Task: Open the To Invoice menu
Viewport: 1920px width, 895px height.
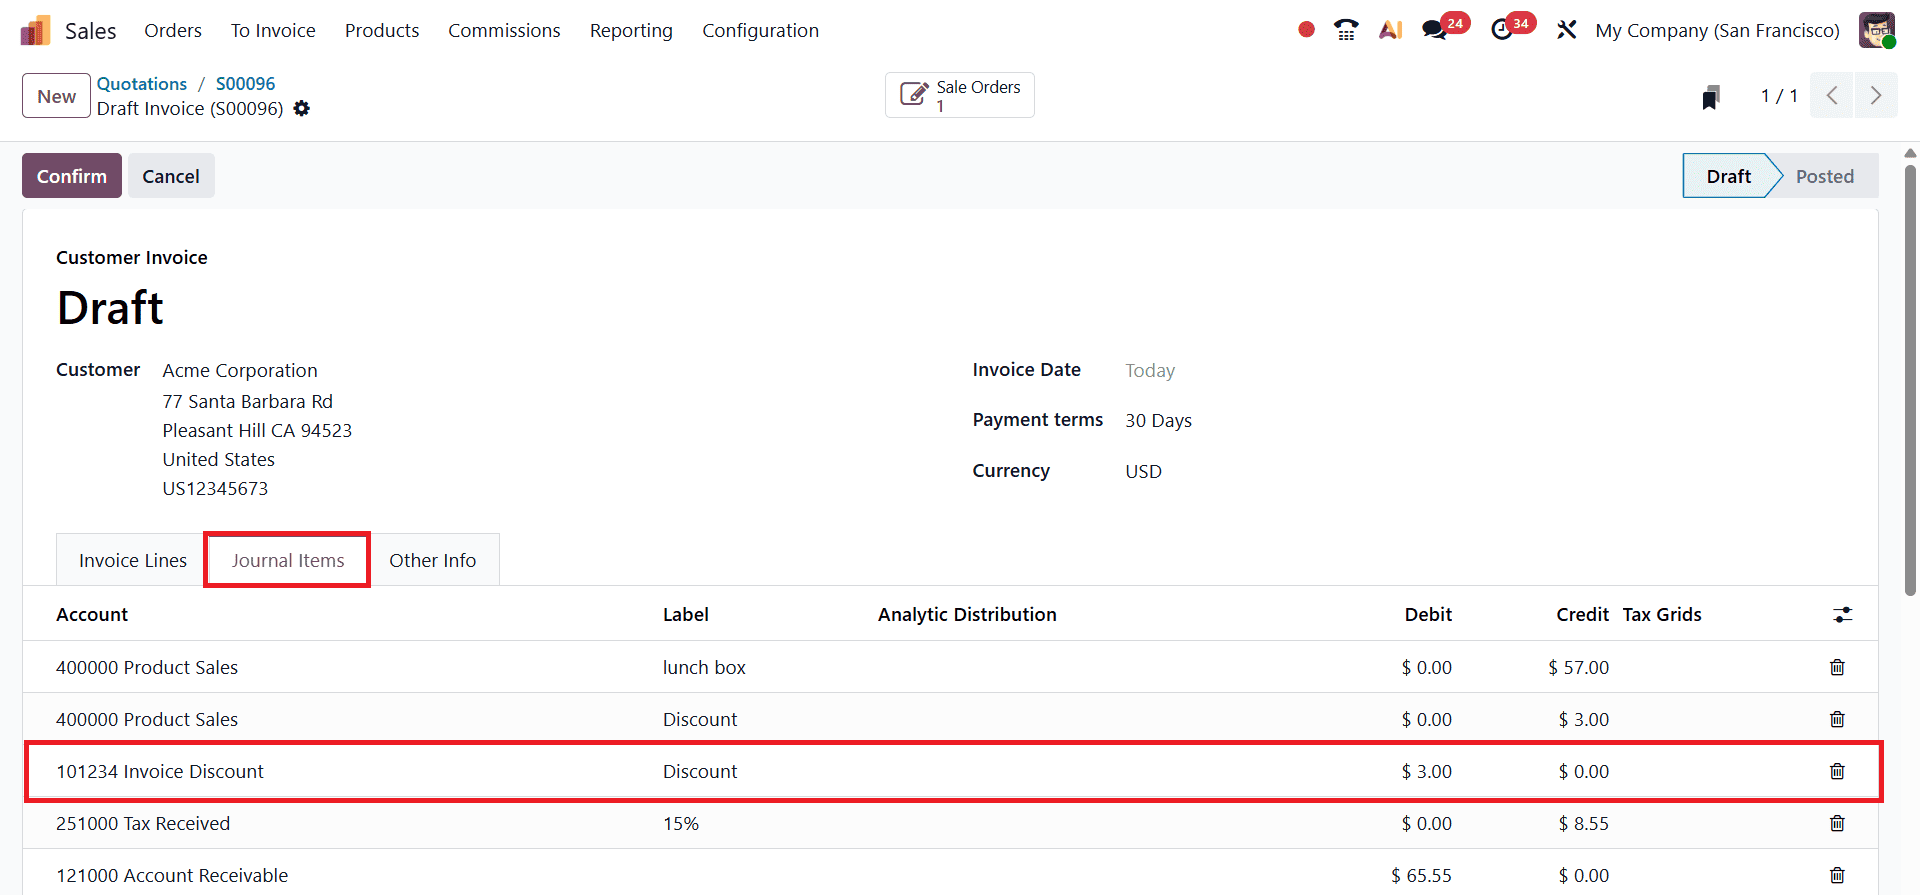Action: coord(273,31)
